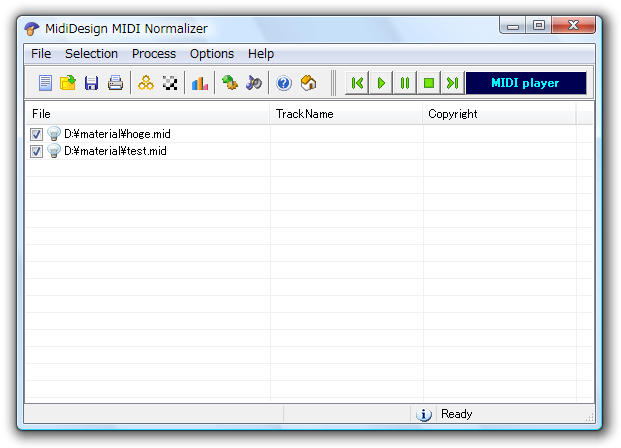This screenshot has width=621, height=448.
Task: Click the green gear process icon
Action: [230, 83]
